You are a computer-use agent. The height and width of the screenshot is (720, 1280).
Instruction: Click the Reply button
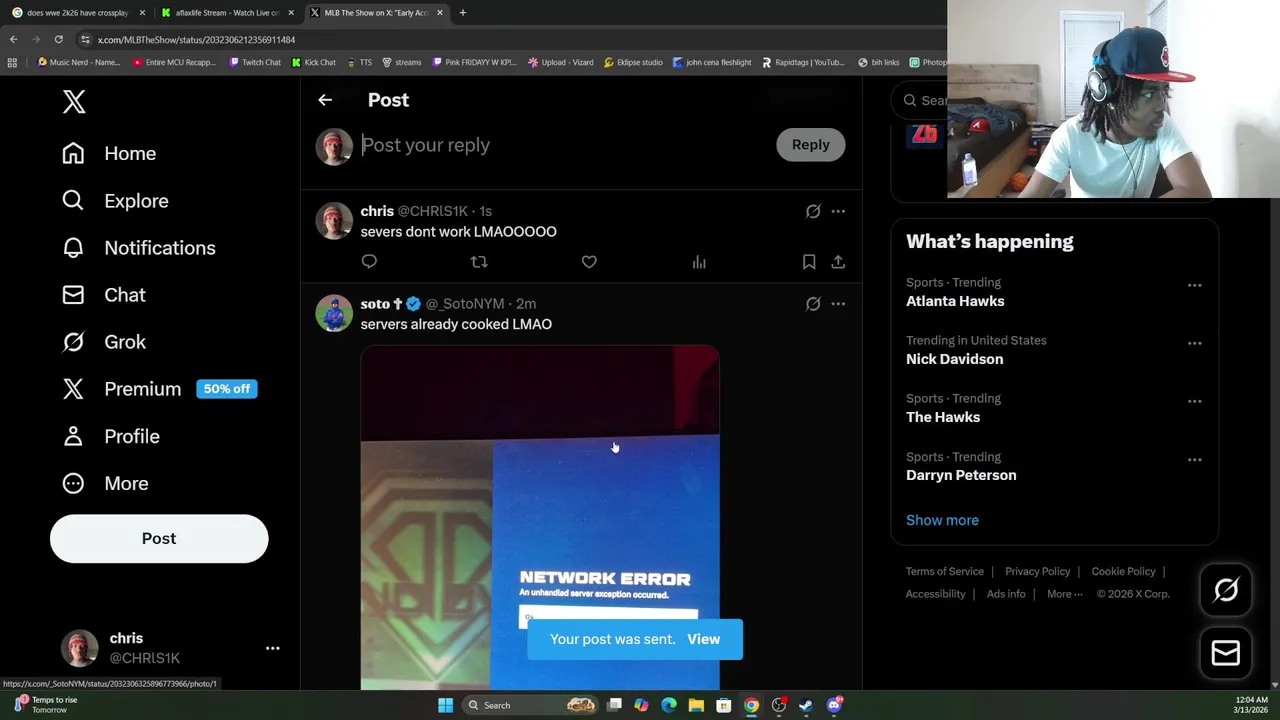click(x=810, y=144)
